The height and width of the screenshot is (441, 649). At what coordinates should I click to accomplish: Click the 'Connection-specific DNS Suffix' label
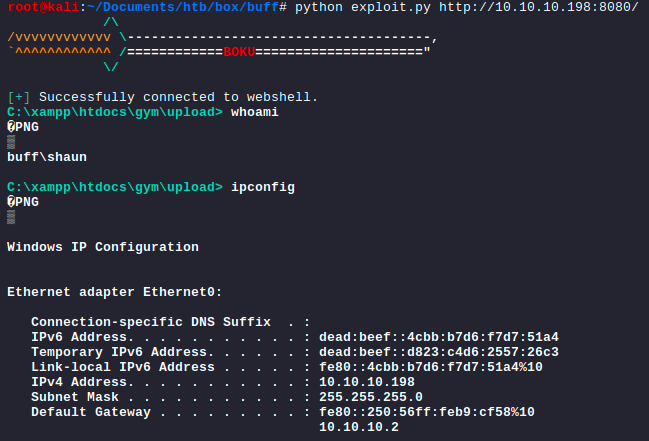point(150,322)
